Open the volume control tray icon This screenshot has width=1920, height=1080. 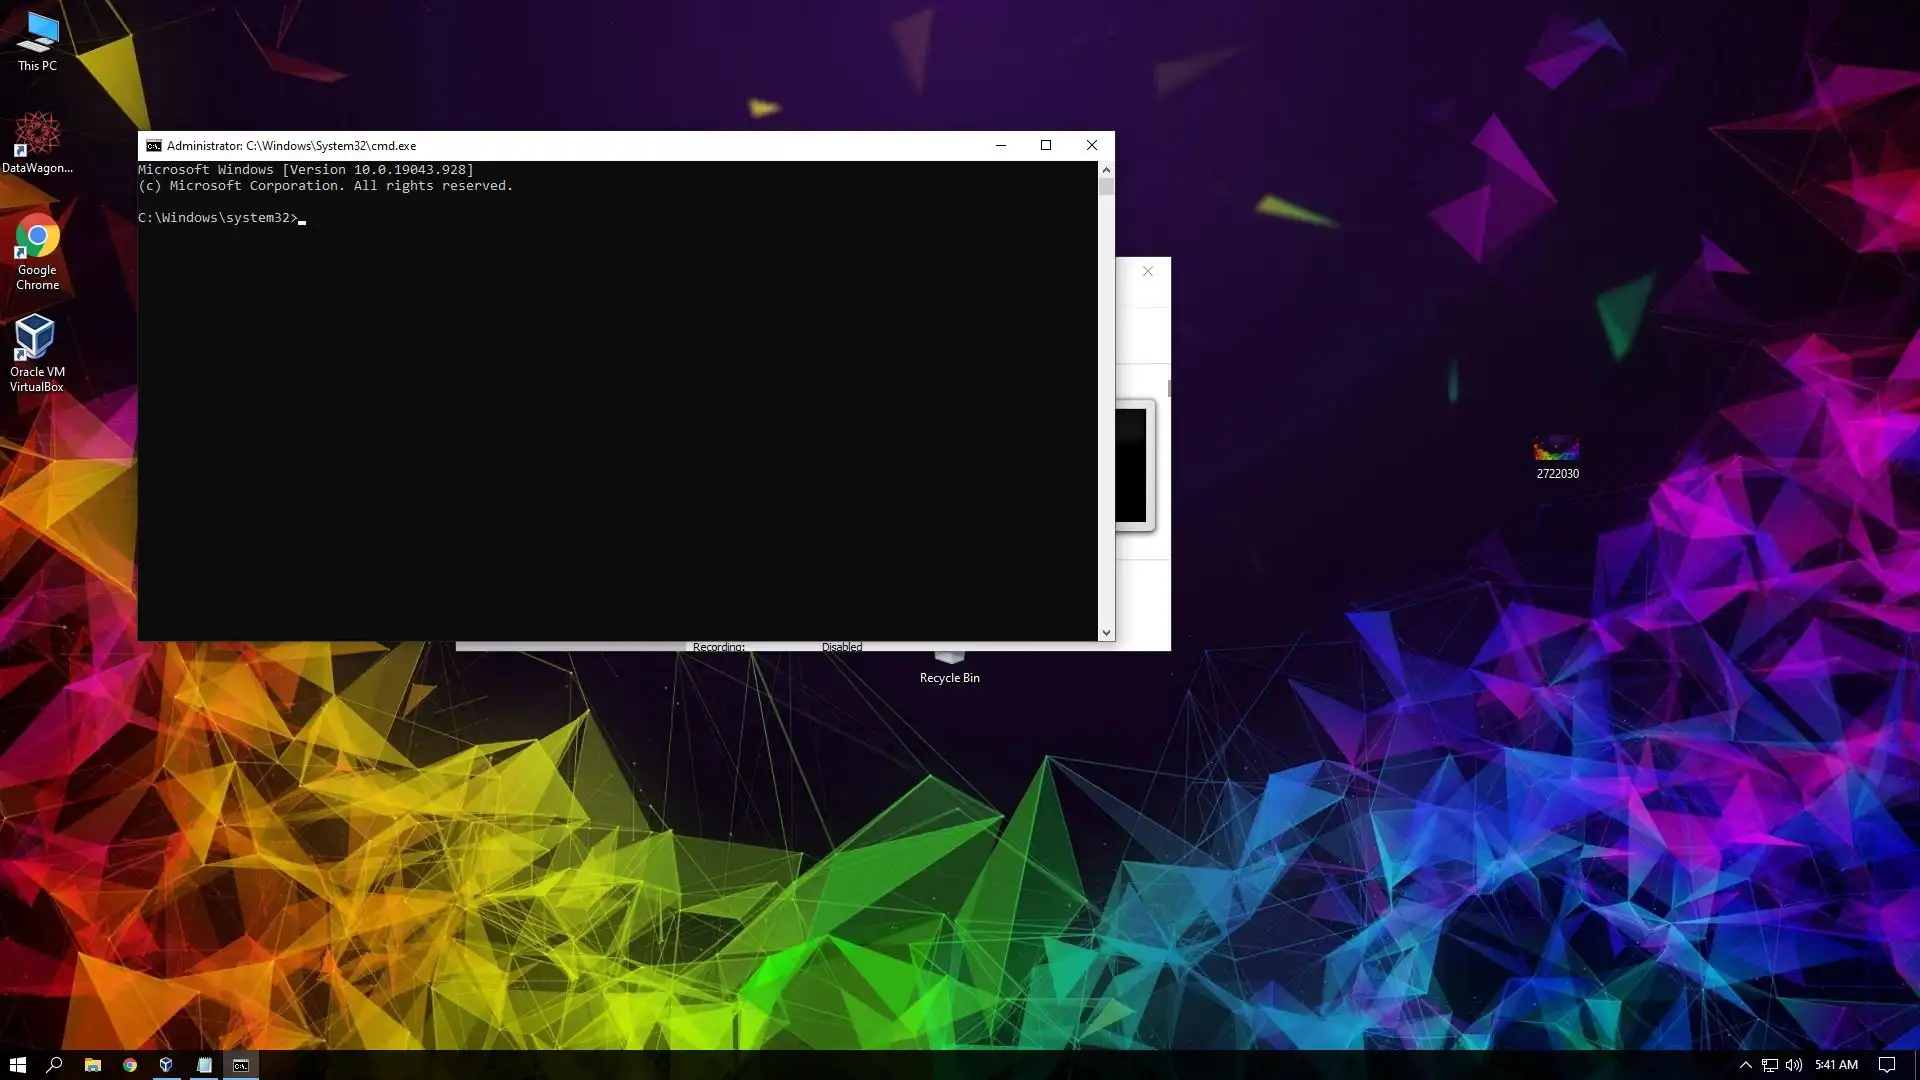coord(1794,1065)
